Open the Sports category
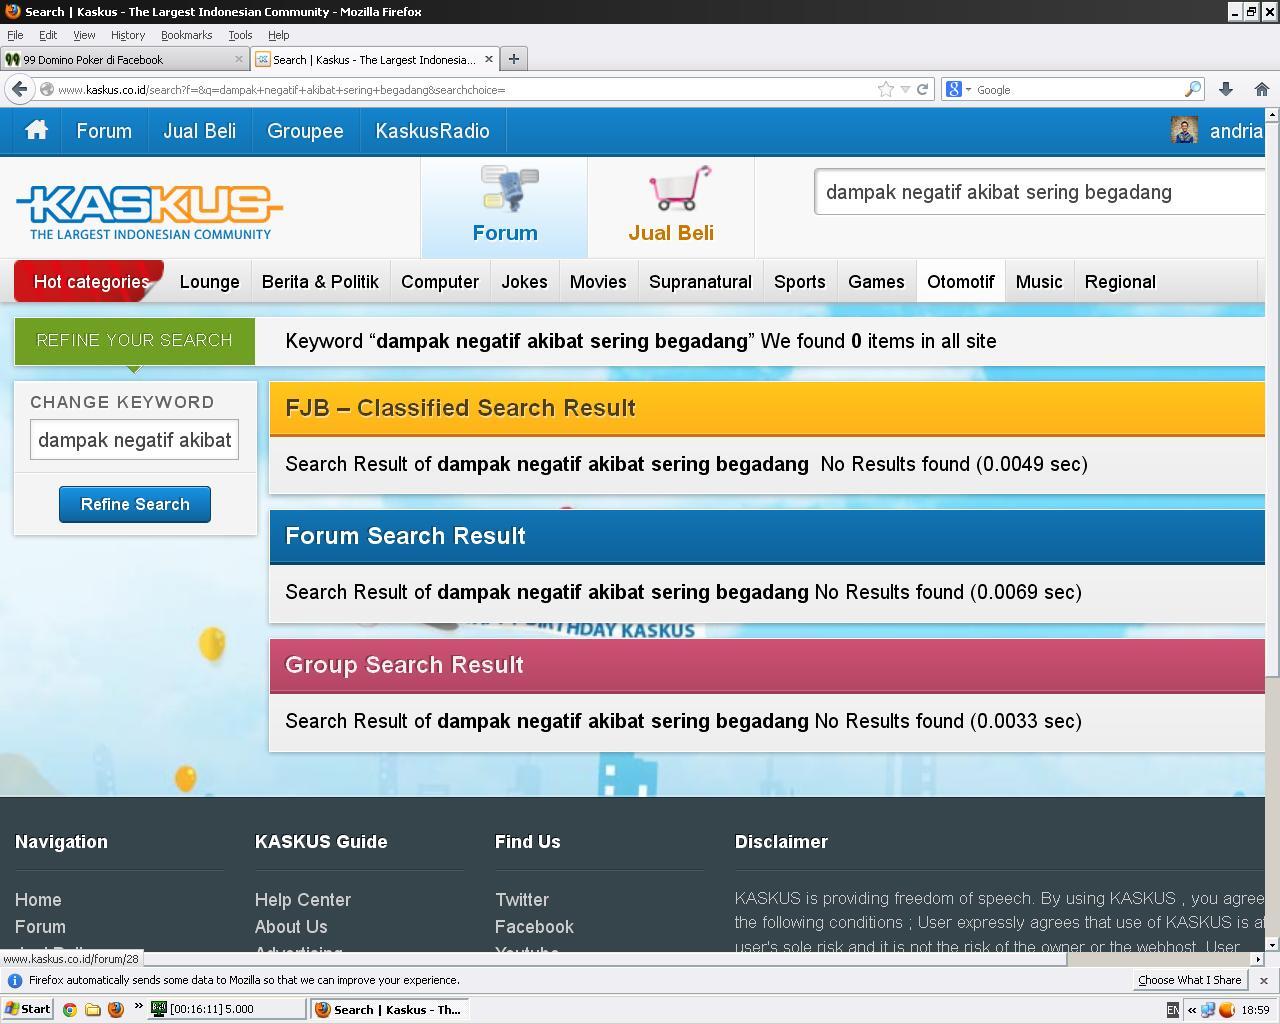This screenshot has height=1024, width=1280. click(800, 282)
